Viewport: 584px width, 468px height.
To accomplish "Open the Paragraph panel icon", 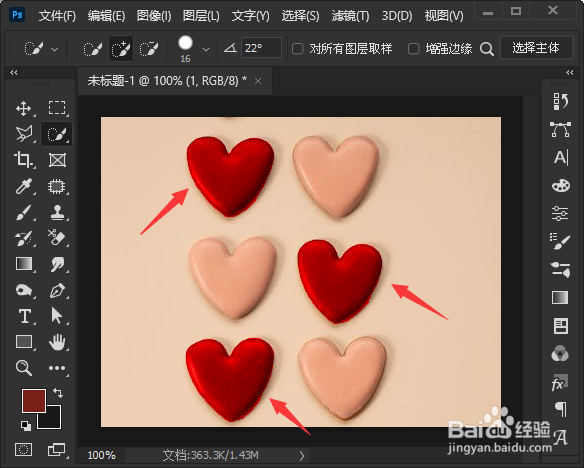I will pos(561,409).
